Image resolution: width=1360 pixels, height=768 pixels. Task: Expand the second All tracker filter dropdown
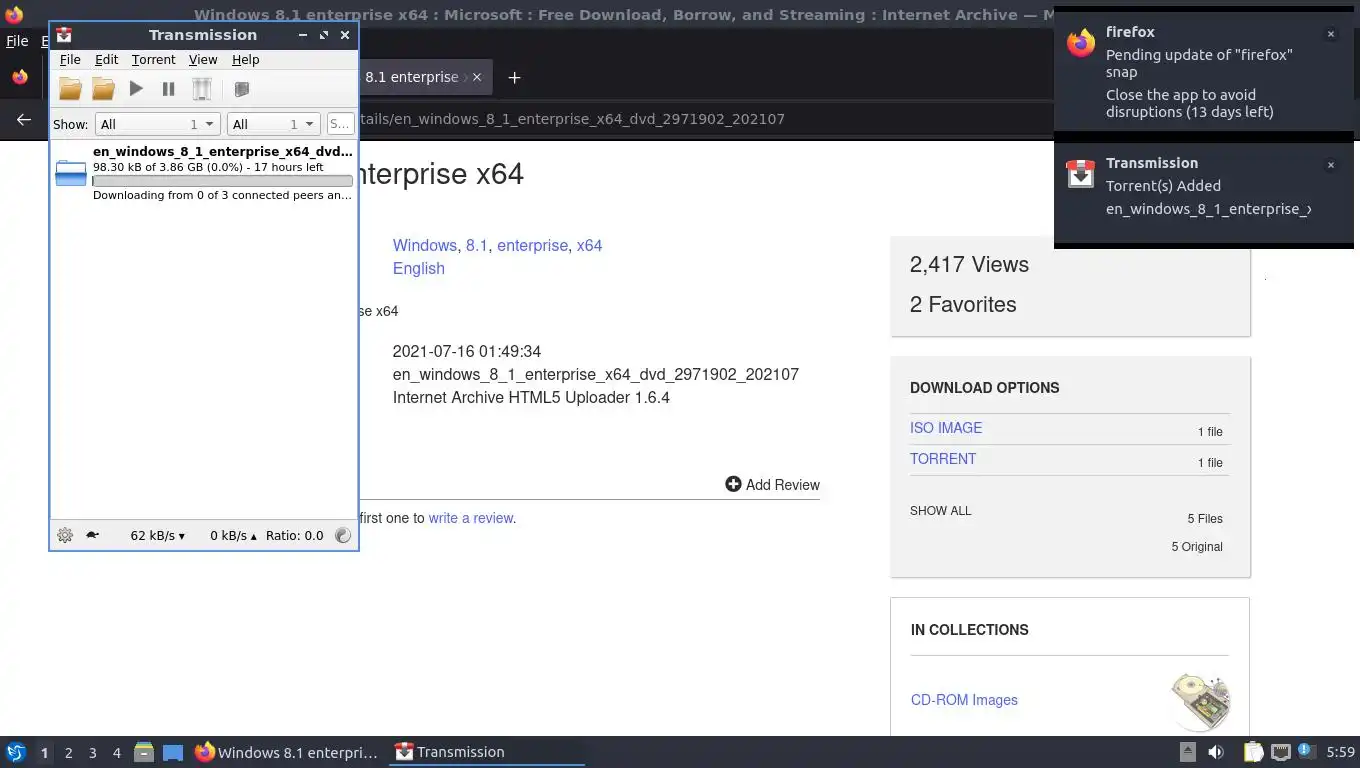click(x=273, y=124)
